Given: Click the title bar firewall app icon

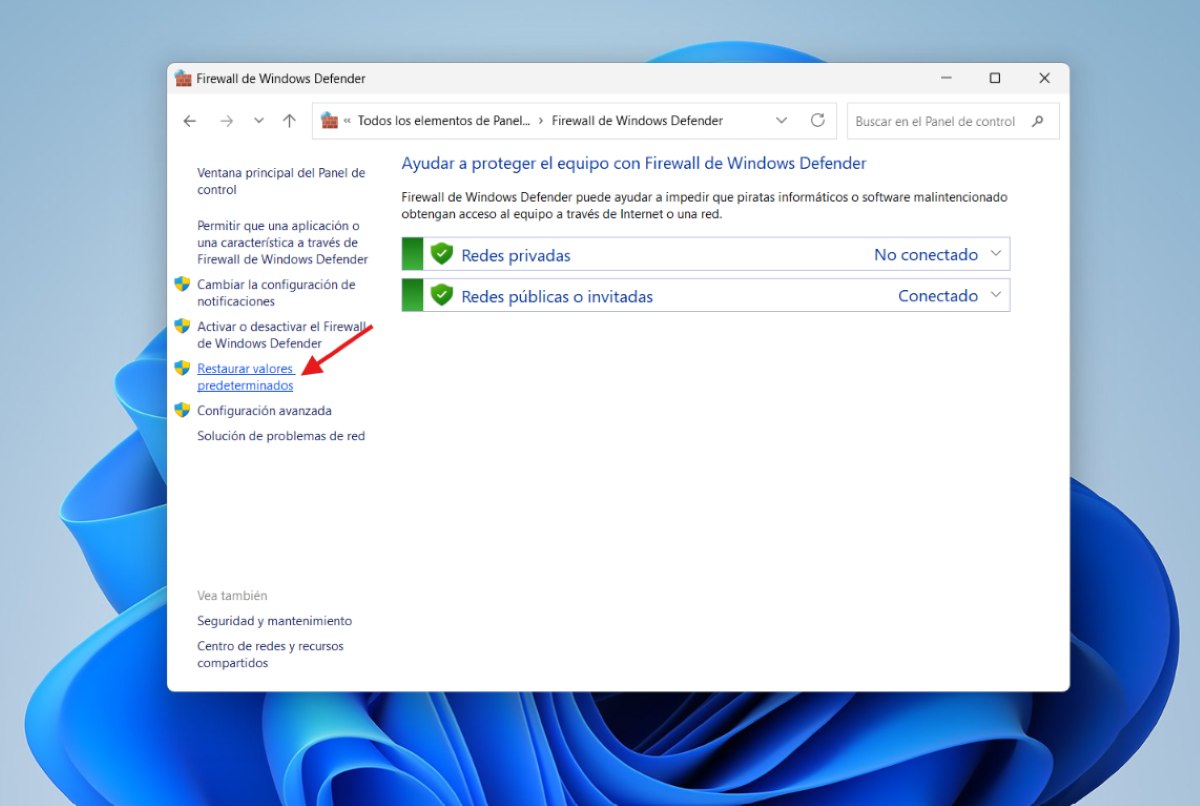Looking at the screenshot, I should click(x=183, y=78).
